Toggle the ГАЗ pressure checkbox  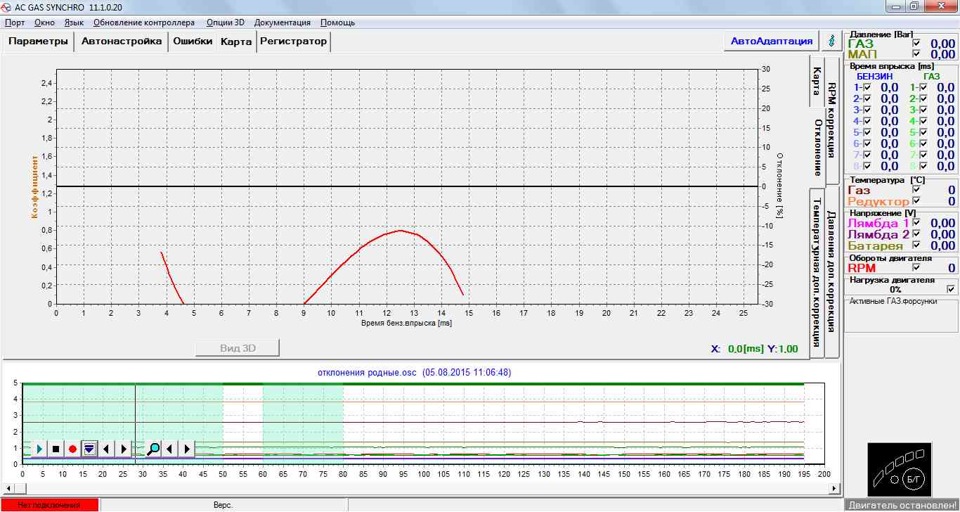917,44
